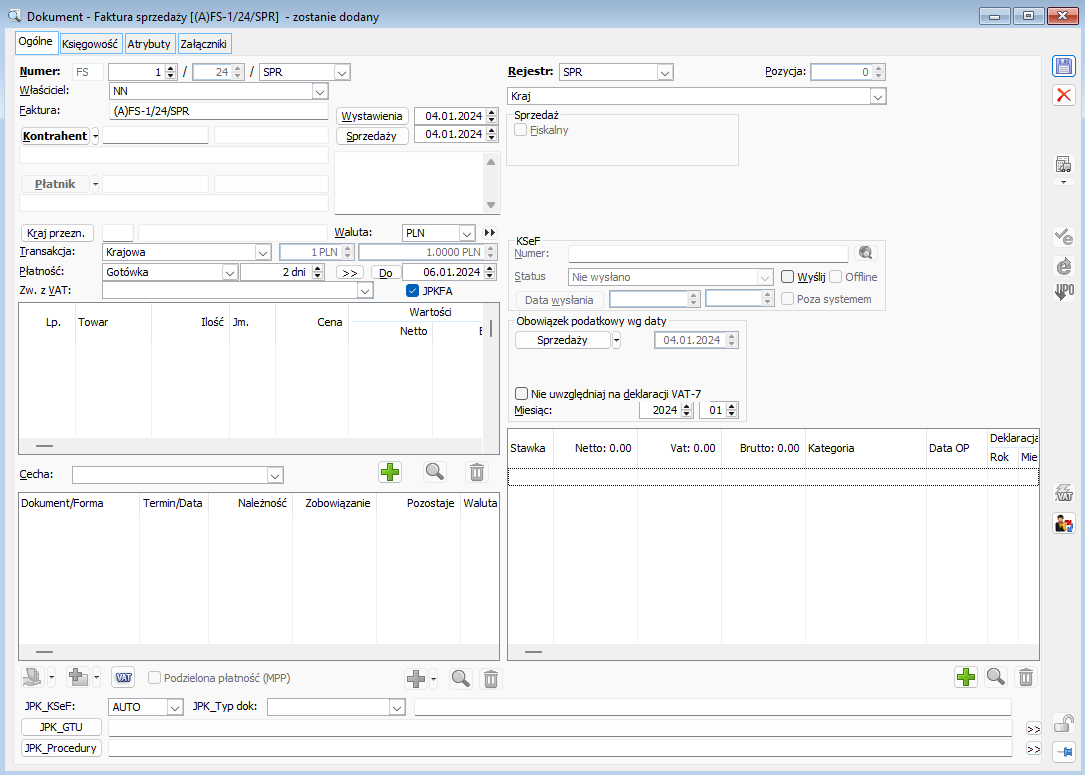
Task: Open the calculator icon on the right sidebar
Action: tap(1064, 165)
